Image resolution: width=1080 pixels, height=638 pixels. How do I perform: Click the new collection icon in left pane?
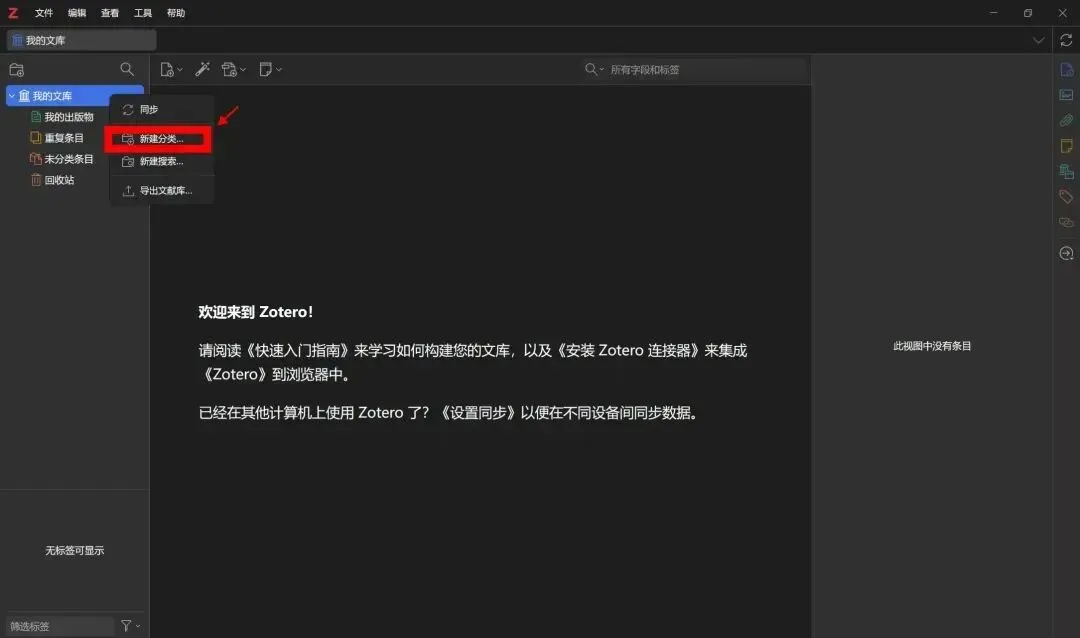point(17,70)
